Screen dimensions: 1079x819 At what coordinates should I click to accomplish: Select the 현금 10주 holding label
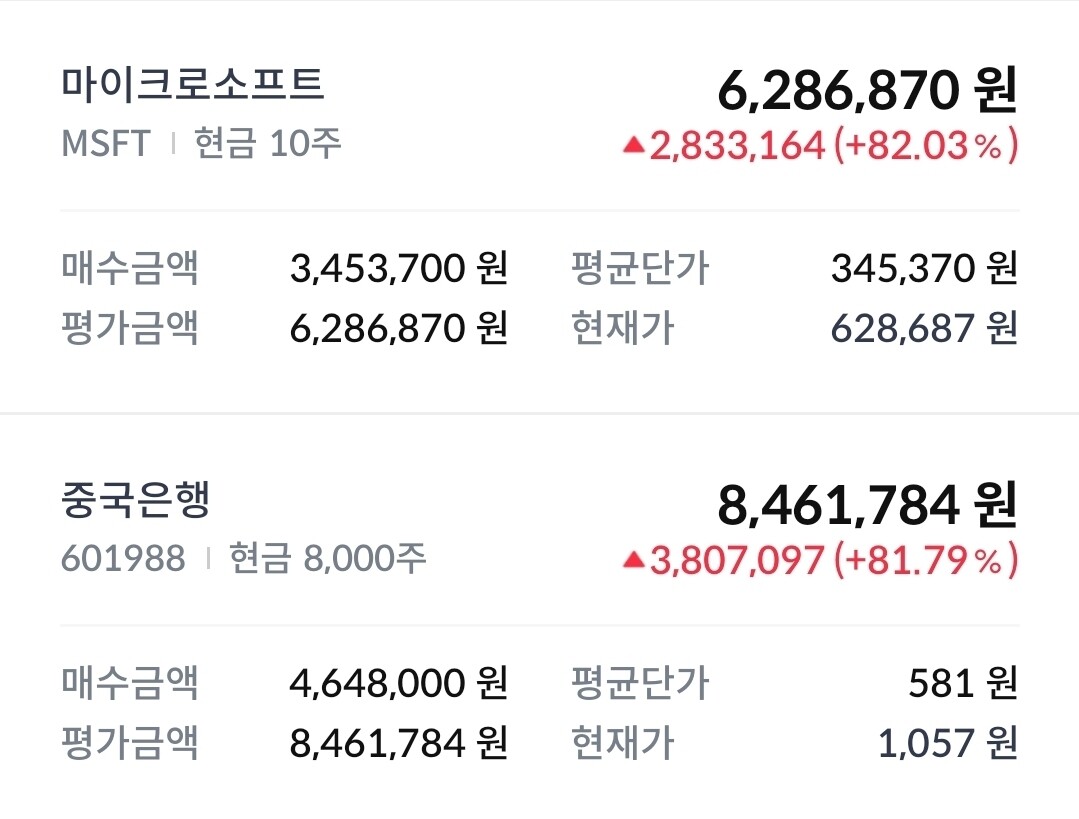pos(268,143)
